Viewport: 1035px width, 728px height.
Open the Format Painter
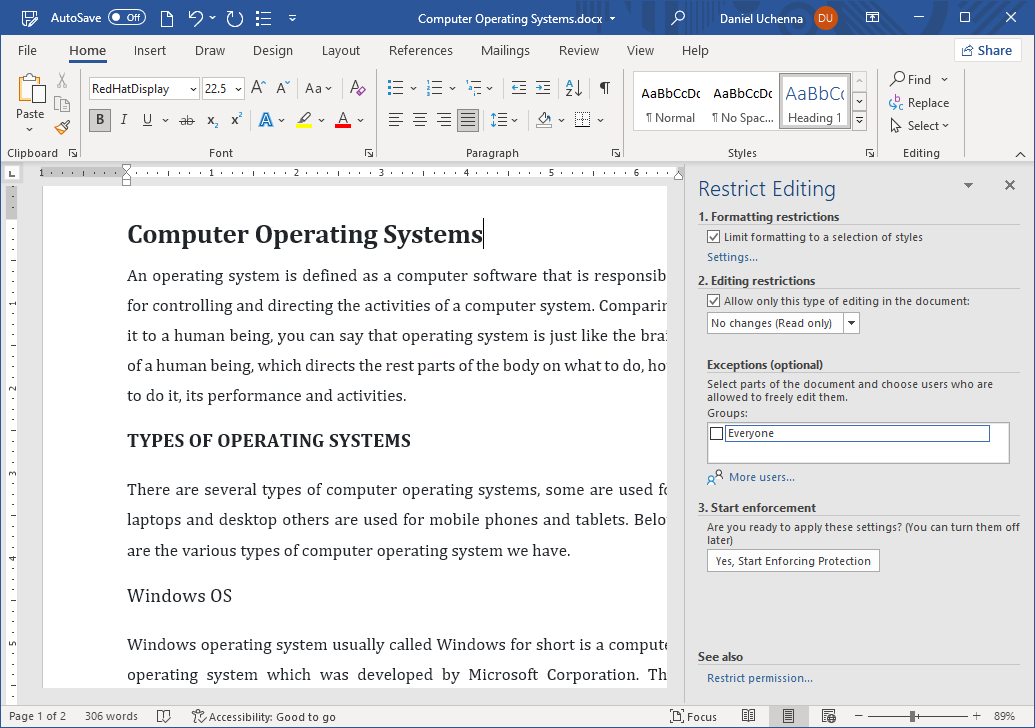pyautogui.click(x=61, y=127)
